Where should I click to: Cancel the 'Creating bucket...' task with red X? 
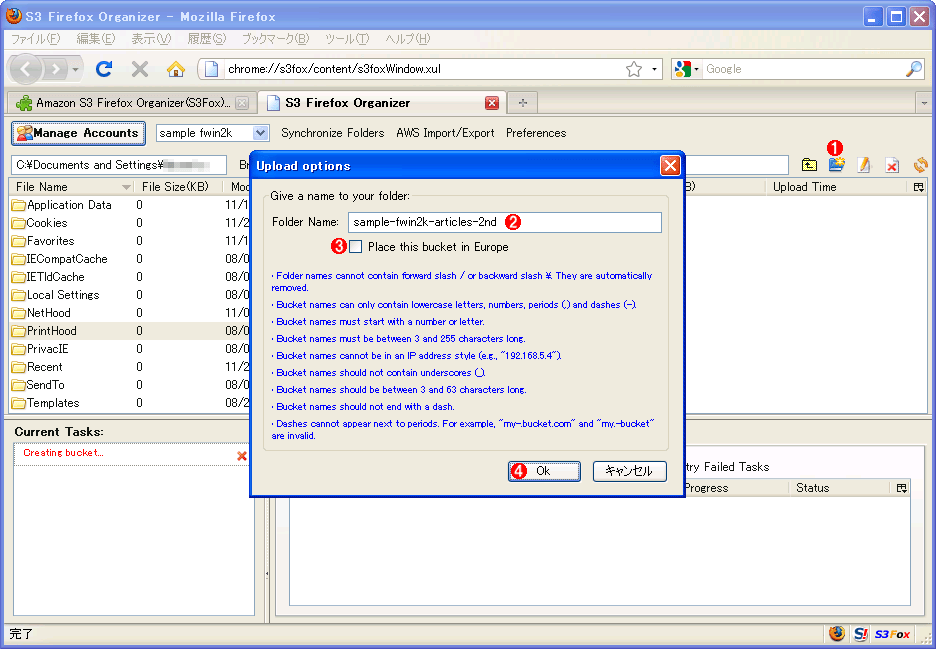(x=242, y=456)
